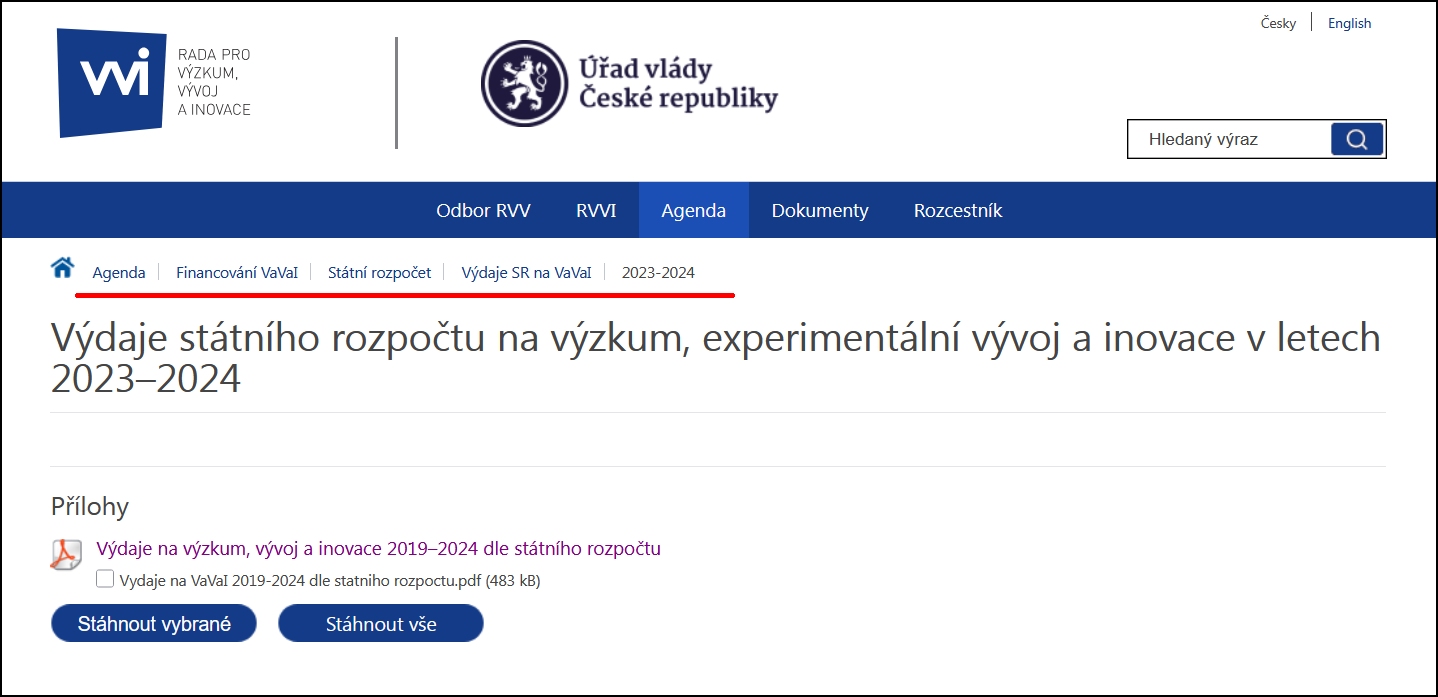The height and width of the screenshot is (697, 1438).
Task: Tick the Vydaje na VaVaI PDF checkbox
Action: 105,579
